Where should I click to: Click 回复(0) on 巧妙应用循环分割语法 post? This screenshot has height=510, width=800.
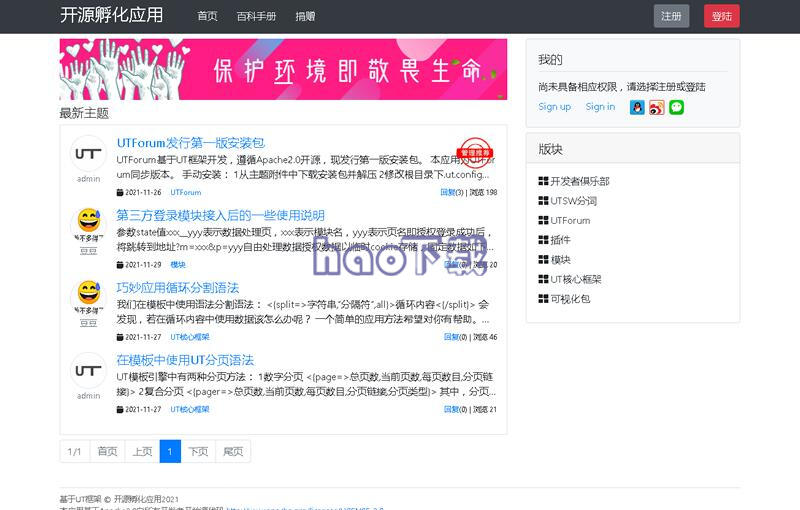(456, 337)
